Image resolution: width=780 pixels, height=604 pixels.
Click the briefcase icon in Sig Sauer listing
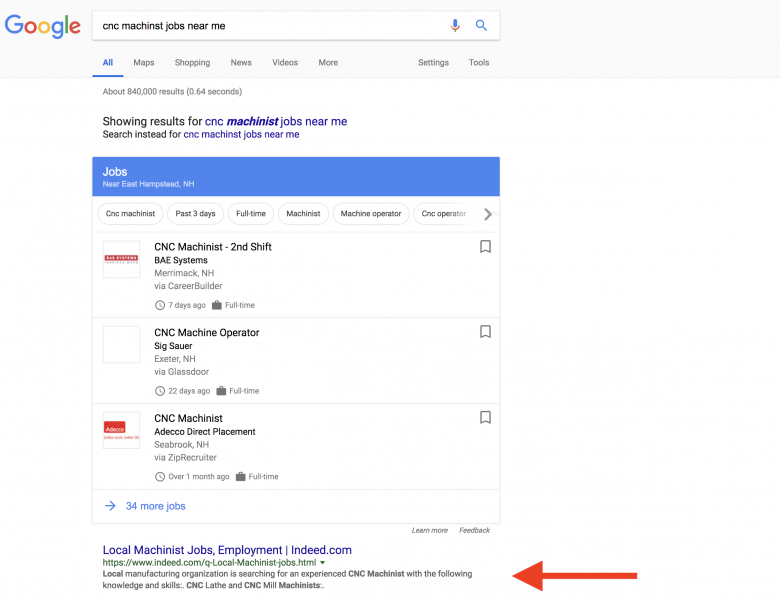coord(221,391)
